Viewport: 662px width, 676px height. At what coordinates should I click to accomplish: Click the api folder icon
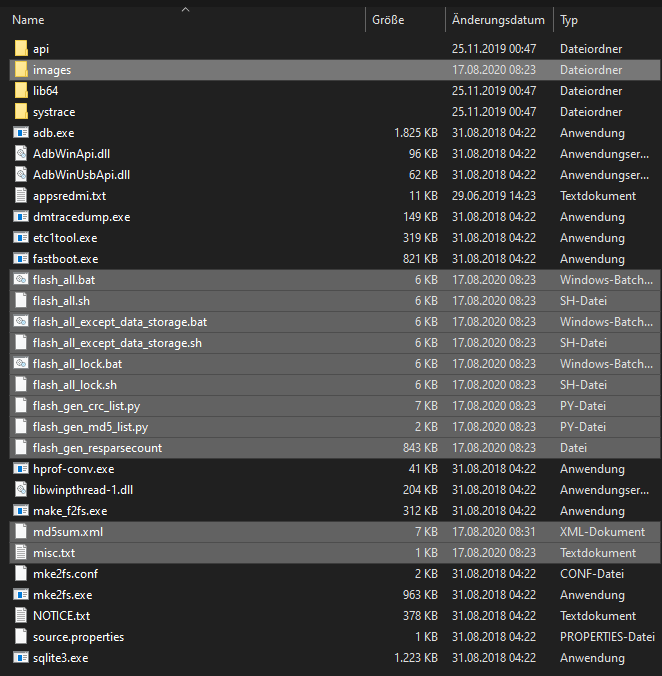tap(21, 49)
